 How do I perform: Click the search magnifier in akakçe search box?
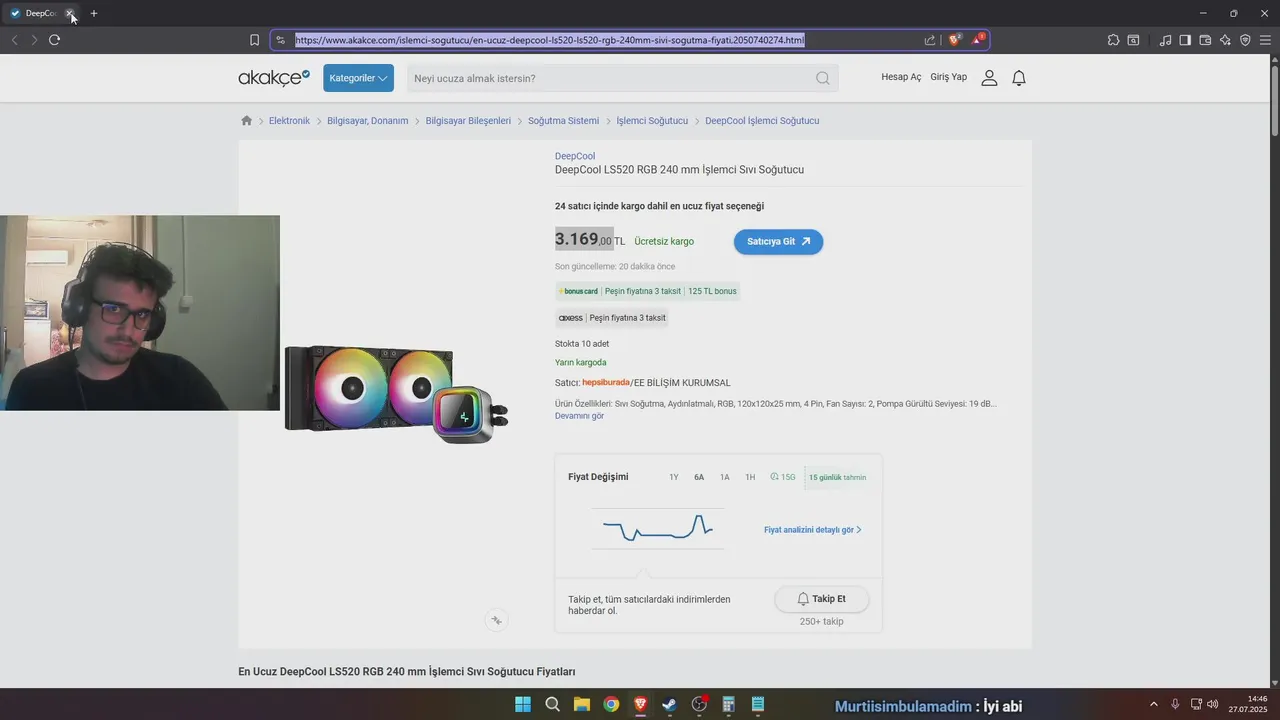(x=822, y=78)
